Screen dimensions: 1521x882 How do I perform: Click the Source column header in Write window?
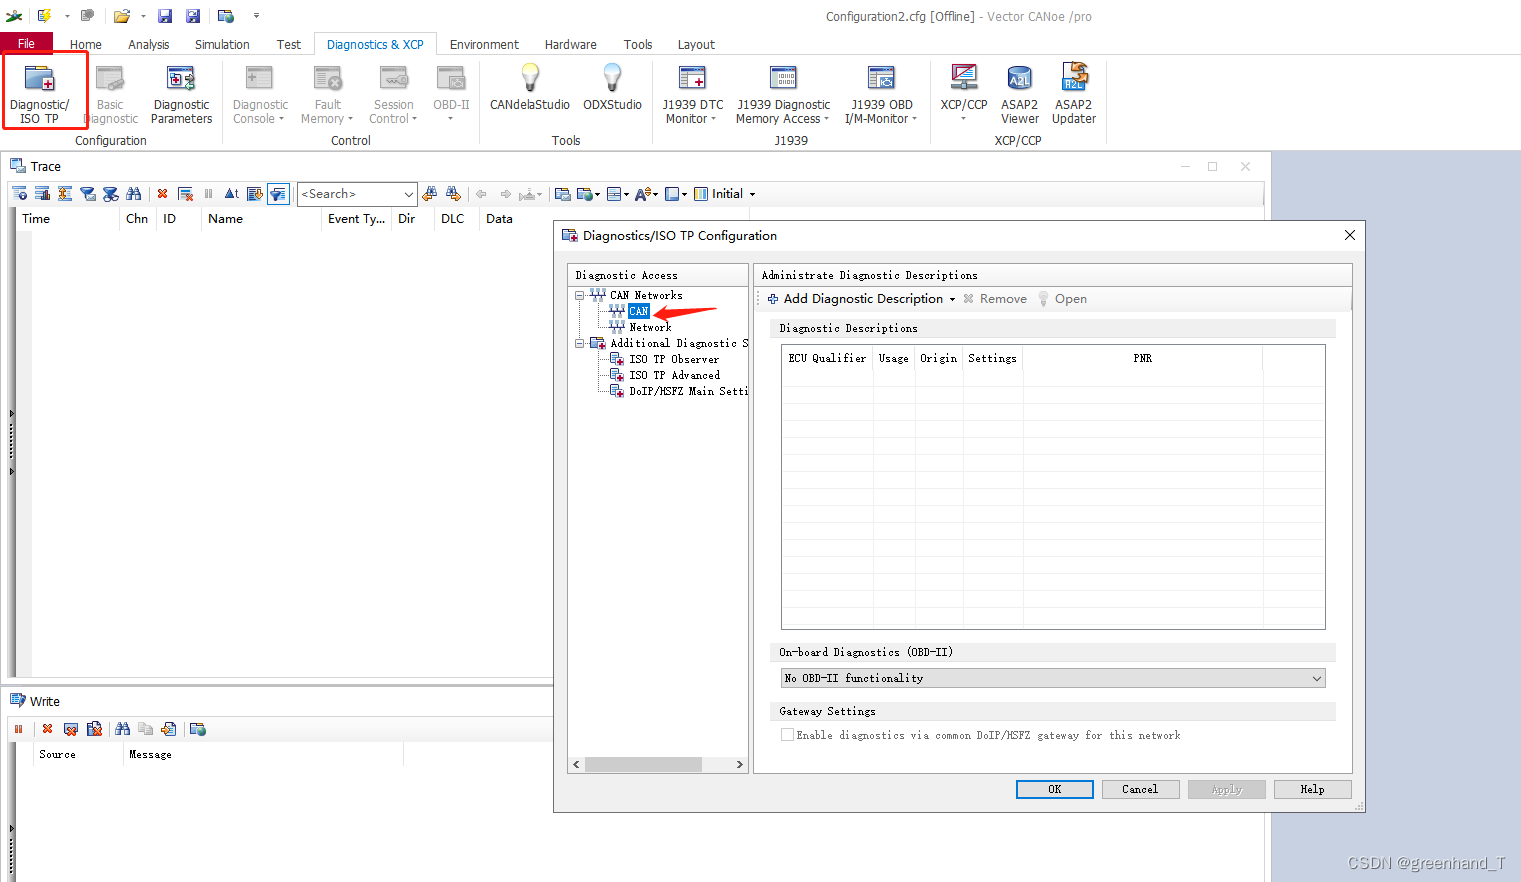78,755
